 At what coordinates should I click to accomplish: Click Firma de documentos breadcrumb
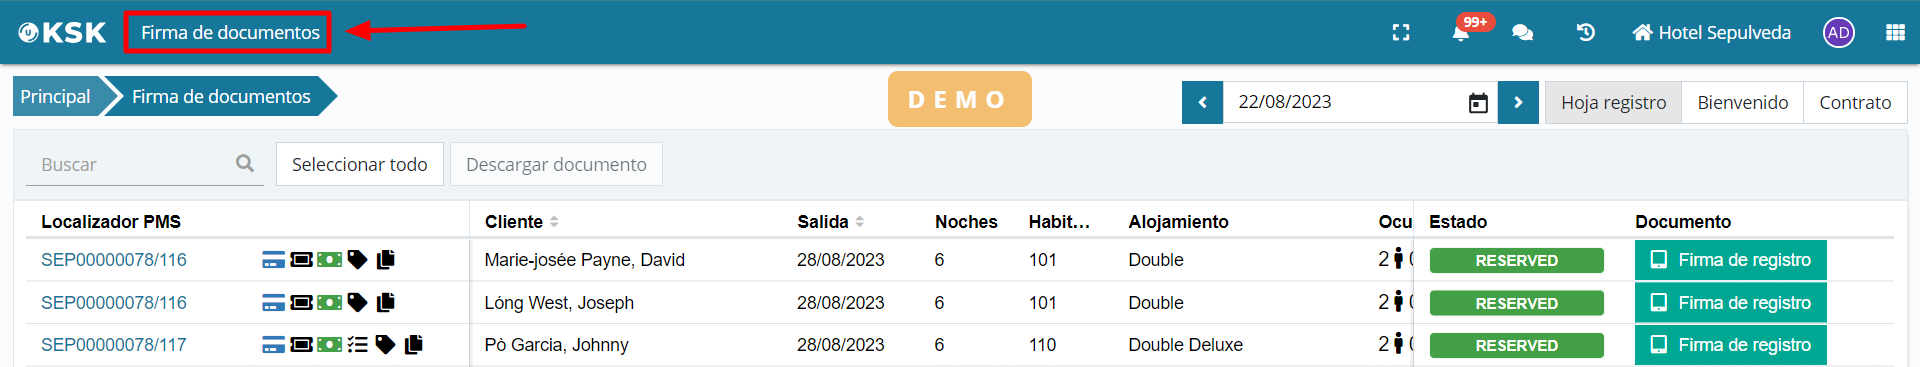(221, 97)
